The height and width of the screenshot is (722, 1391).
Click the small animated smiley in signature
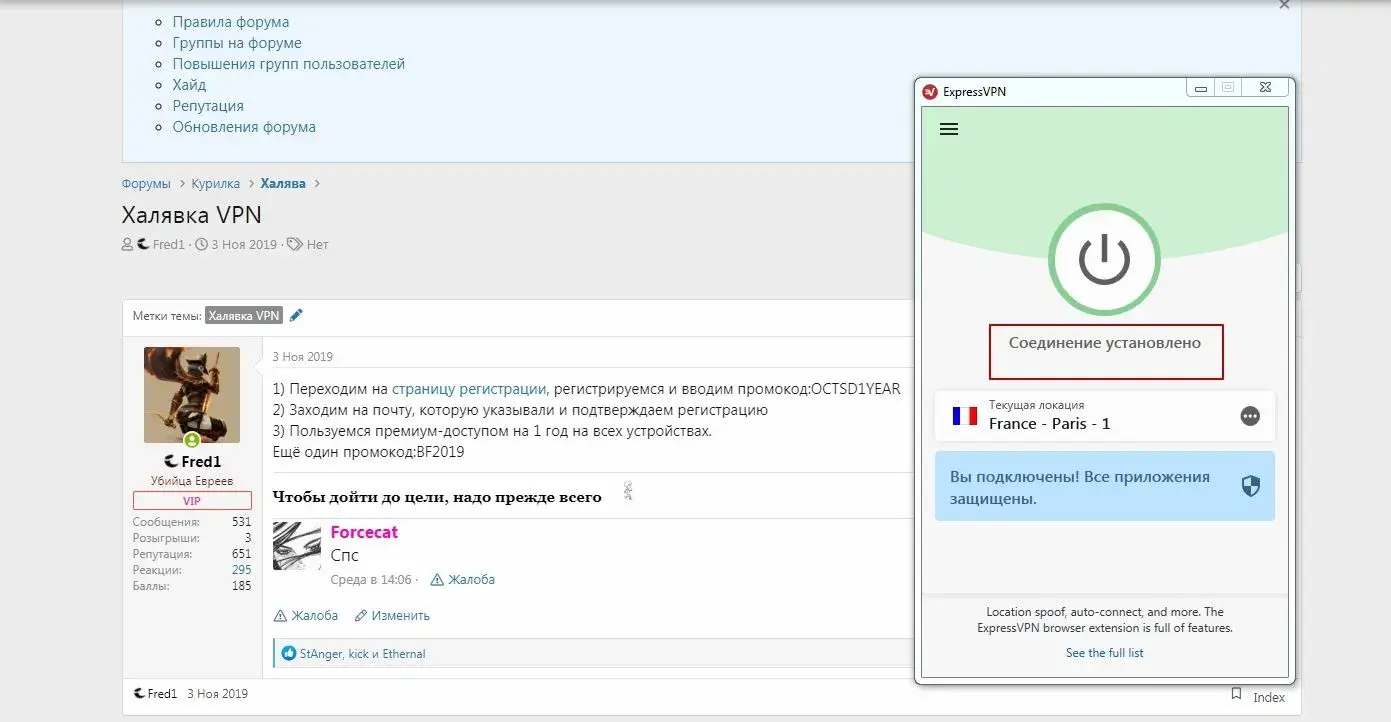628,490
